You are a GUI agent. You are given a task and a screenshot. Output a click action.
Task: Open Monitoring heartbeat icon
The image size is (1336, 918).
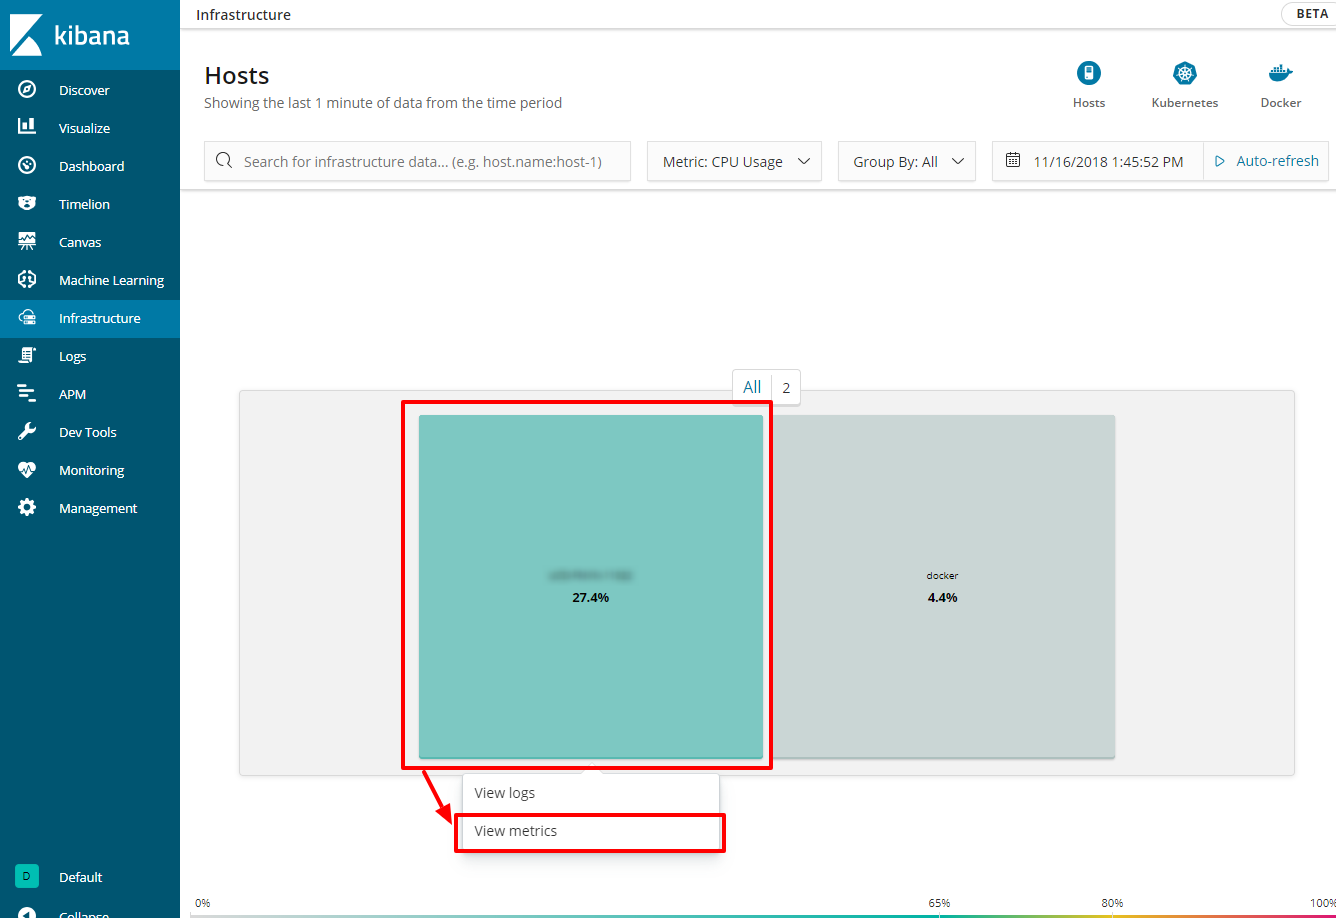(x=27, y=470)
